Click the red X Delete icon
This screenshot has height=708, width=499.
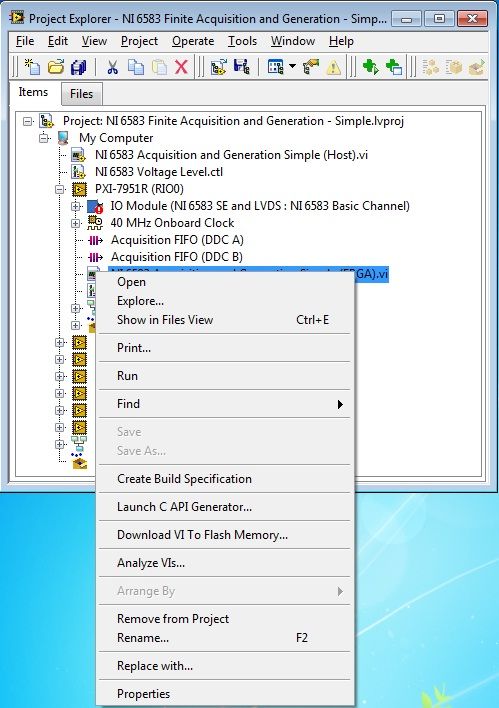click(x=182, y=67)
